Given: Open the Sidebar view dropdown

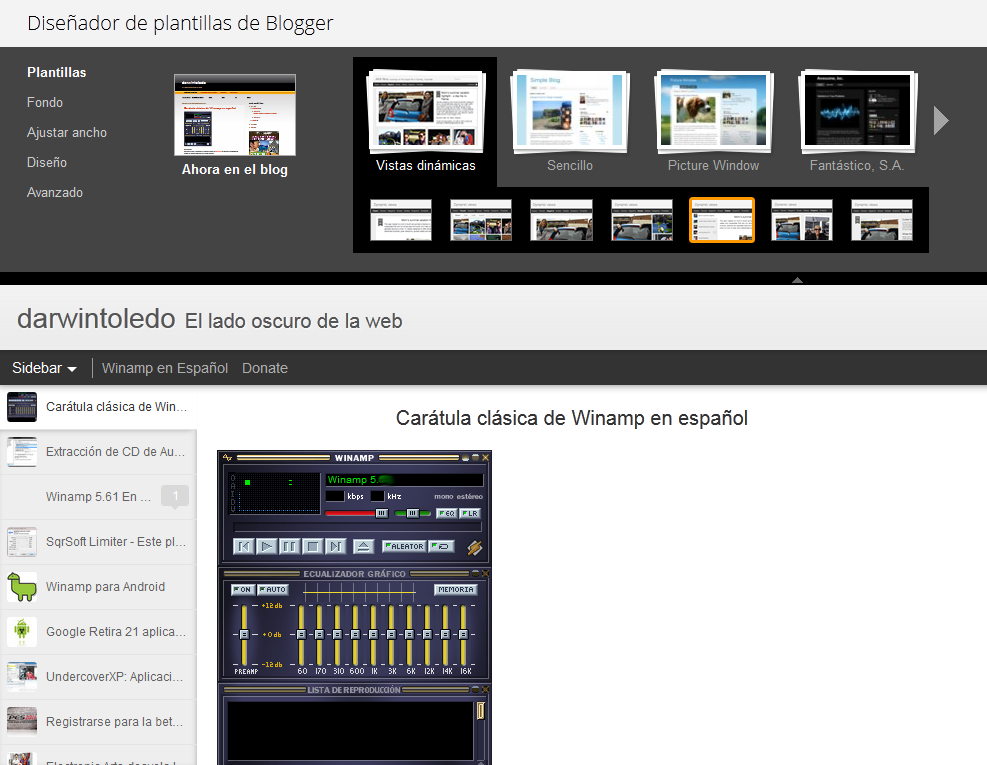Looking at the screenshot, I should 44,368.
